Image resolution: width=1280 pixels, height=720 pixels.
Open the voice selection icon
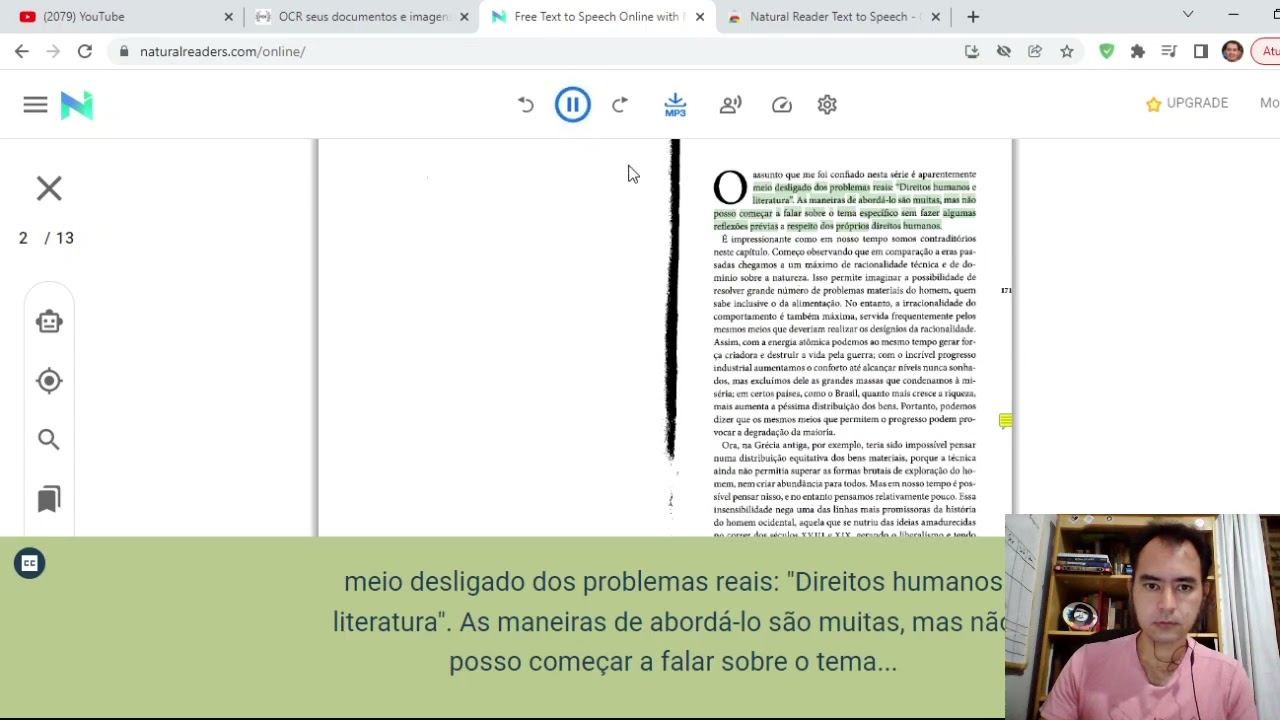click(x=731, y=104)
